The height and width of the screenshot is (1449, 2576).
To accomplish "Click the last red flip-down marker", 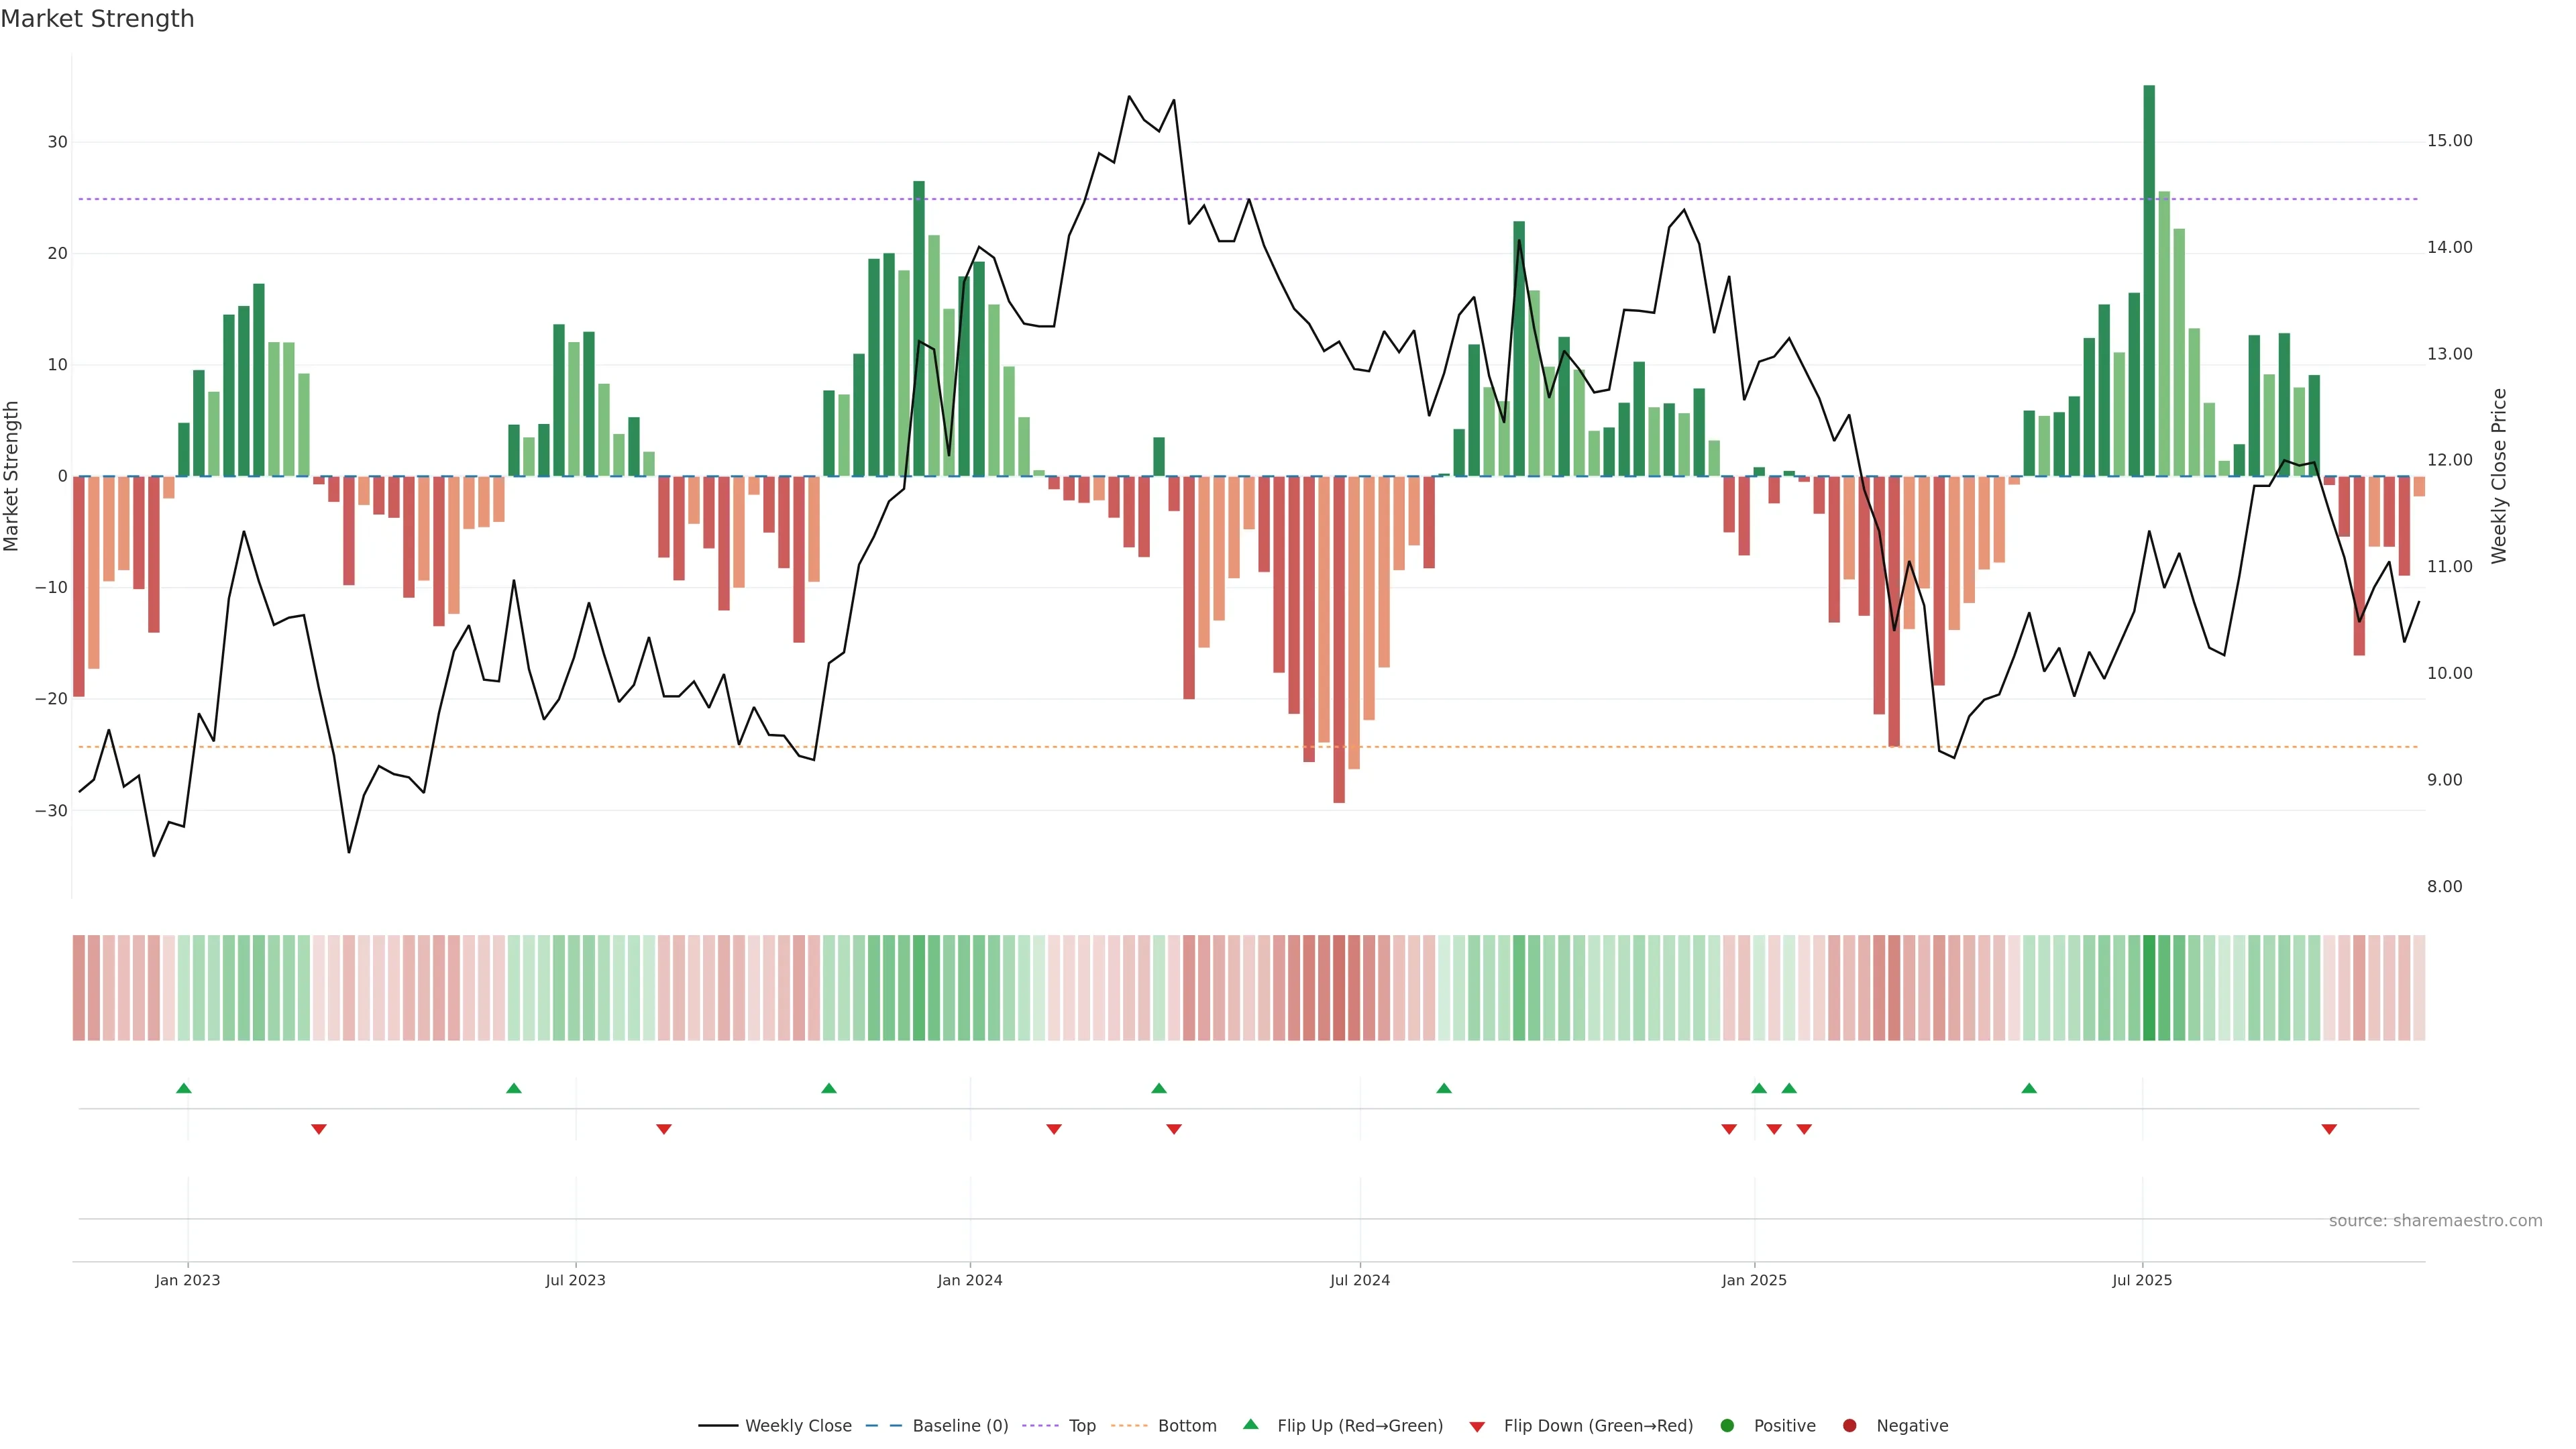I will click(x=2329, y=1129).
